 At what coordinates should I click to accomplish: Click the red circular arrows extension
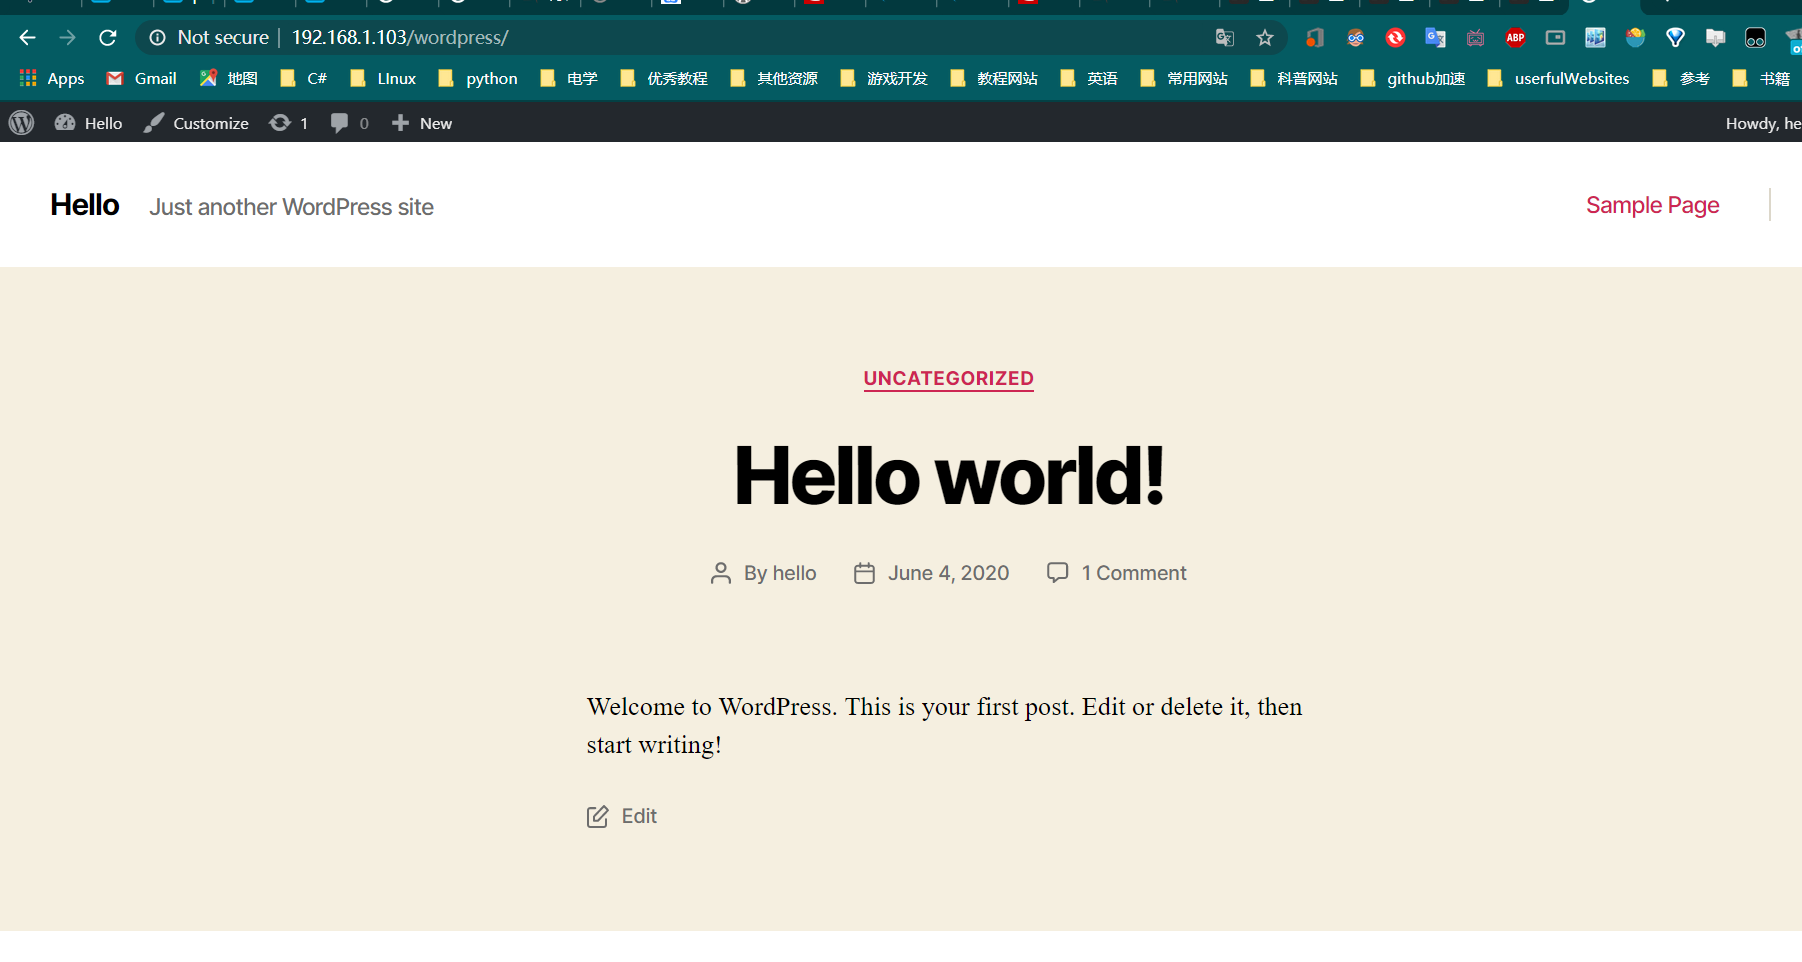[x=1395, y=38]
